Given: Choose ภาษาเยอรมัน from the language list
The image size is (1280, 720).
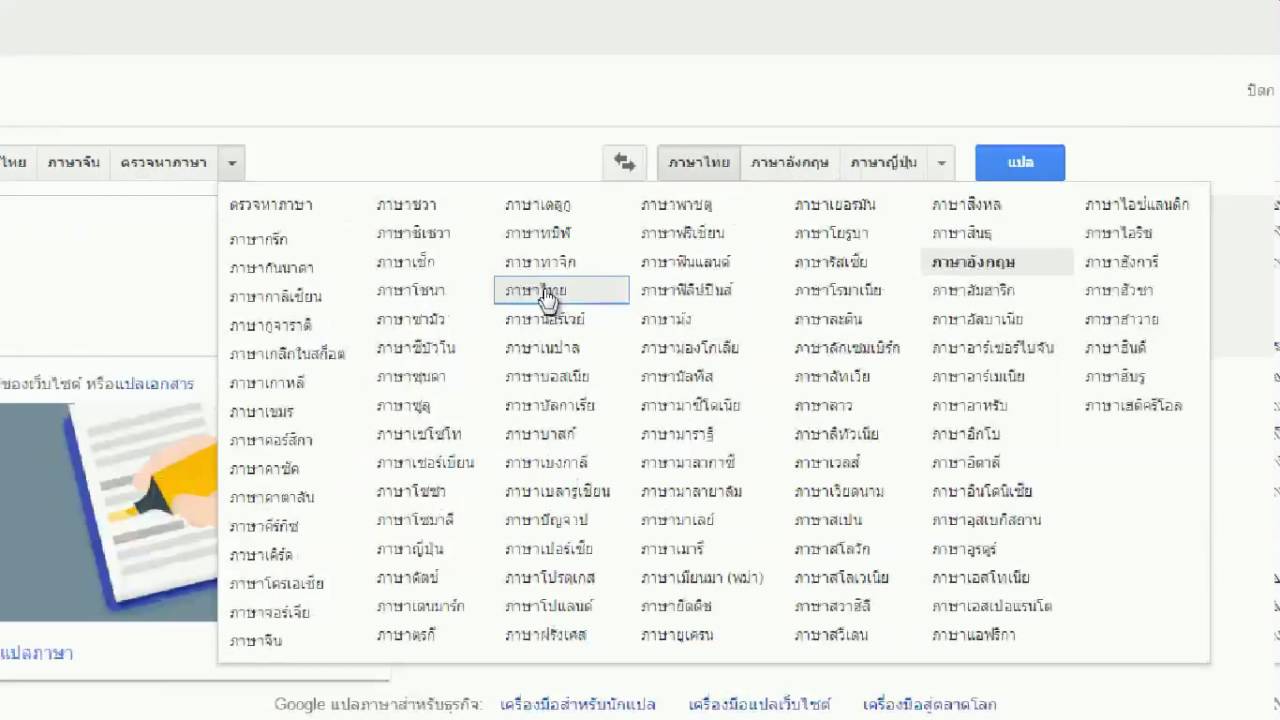Looking at the screenshot, I should tap(834, 204).
